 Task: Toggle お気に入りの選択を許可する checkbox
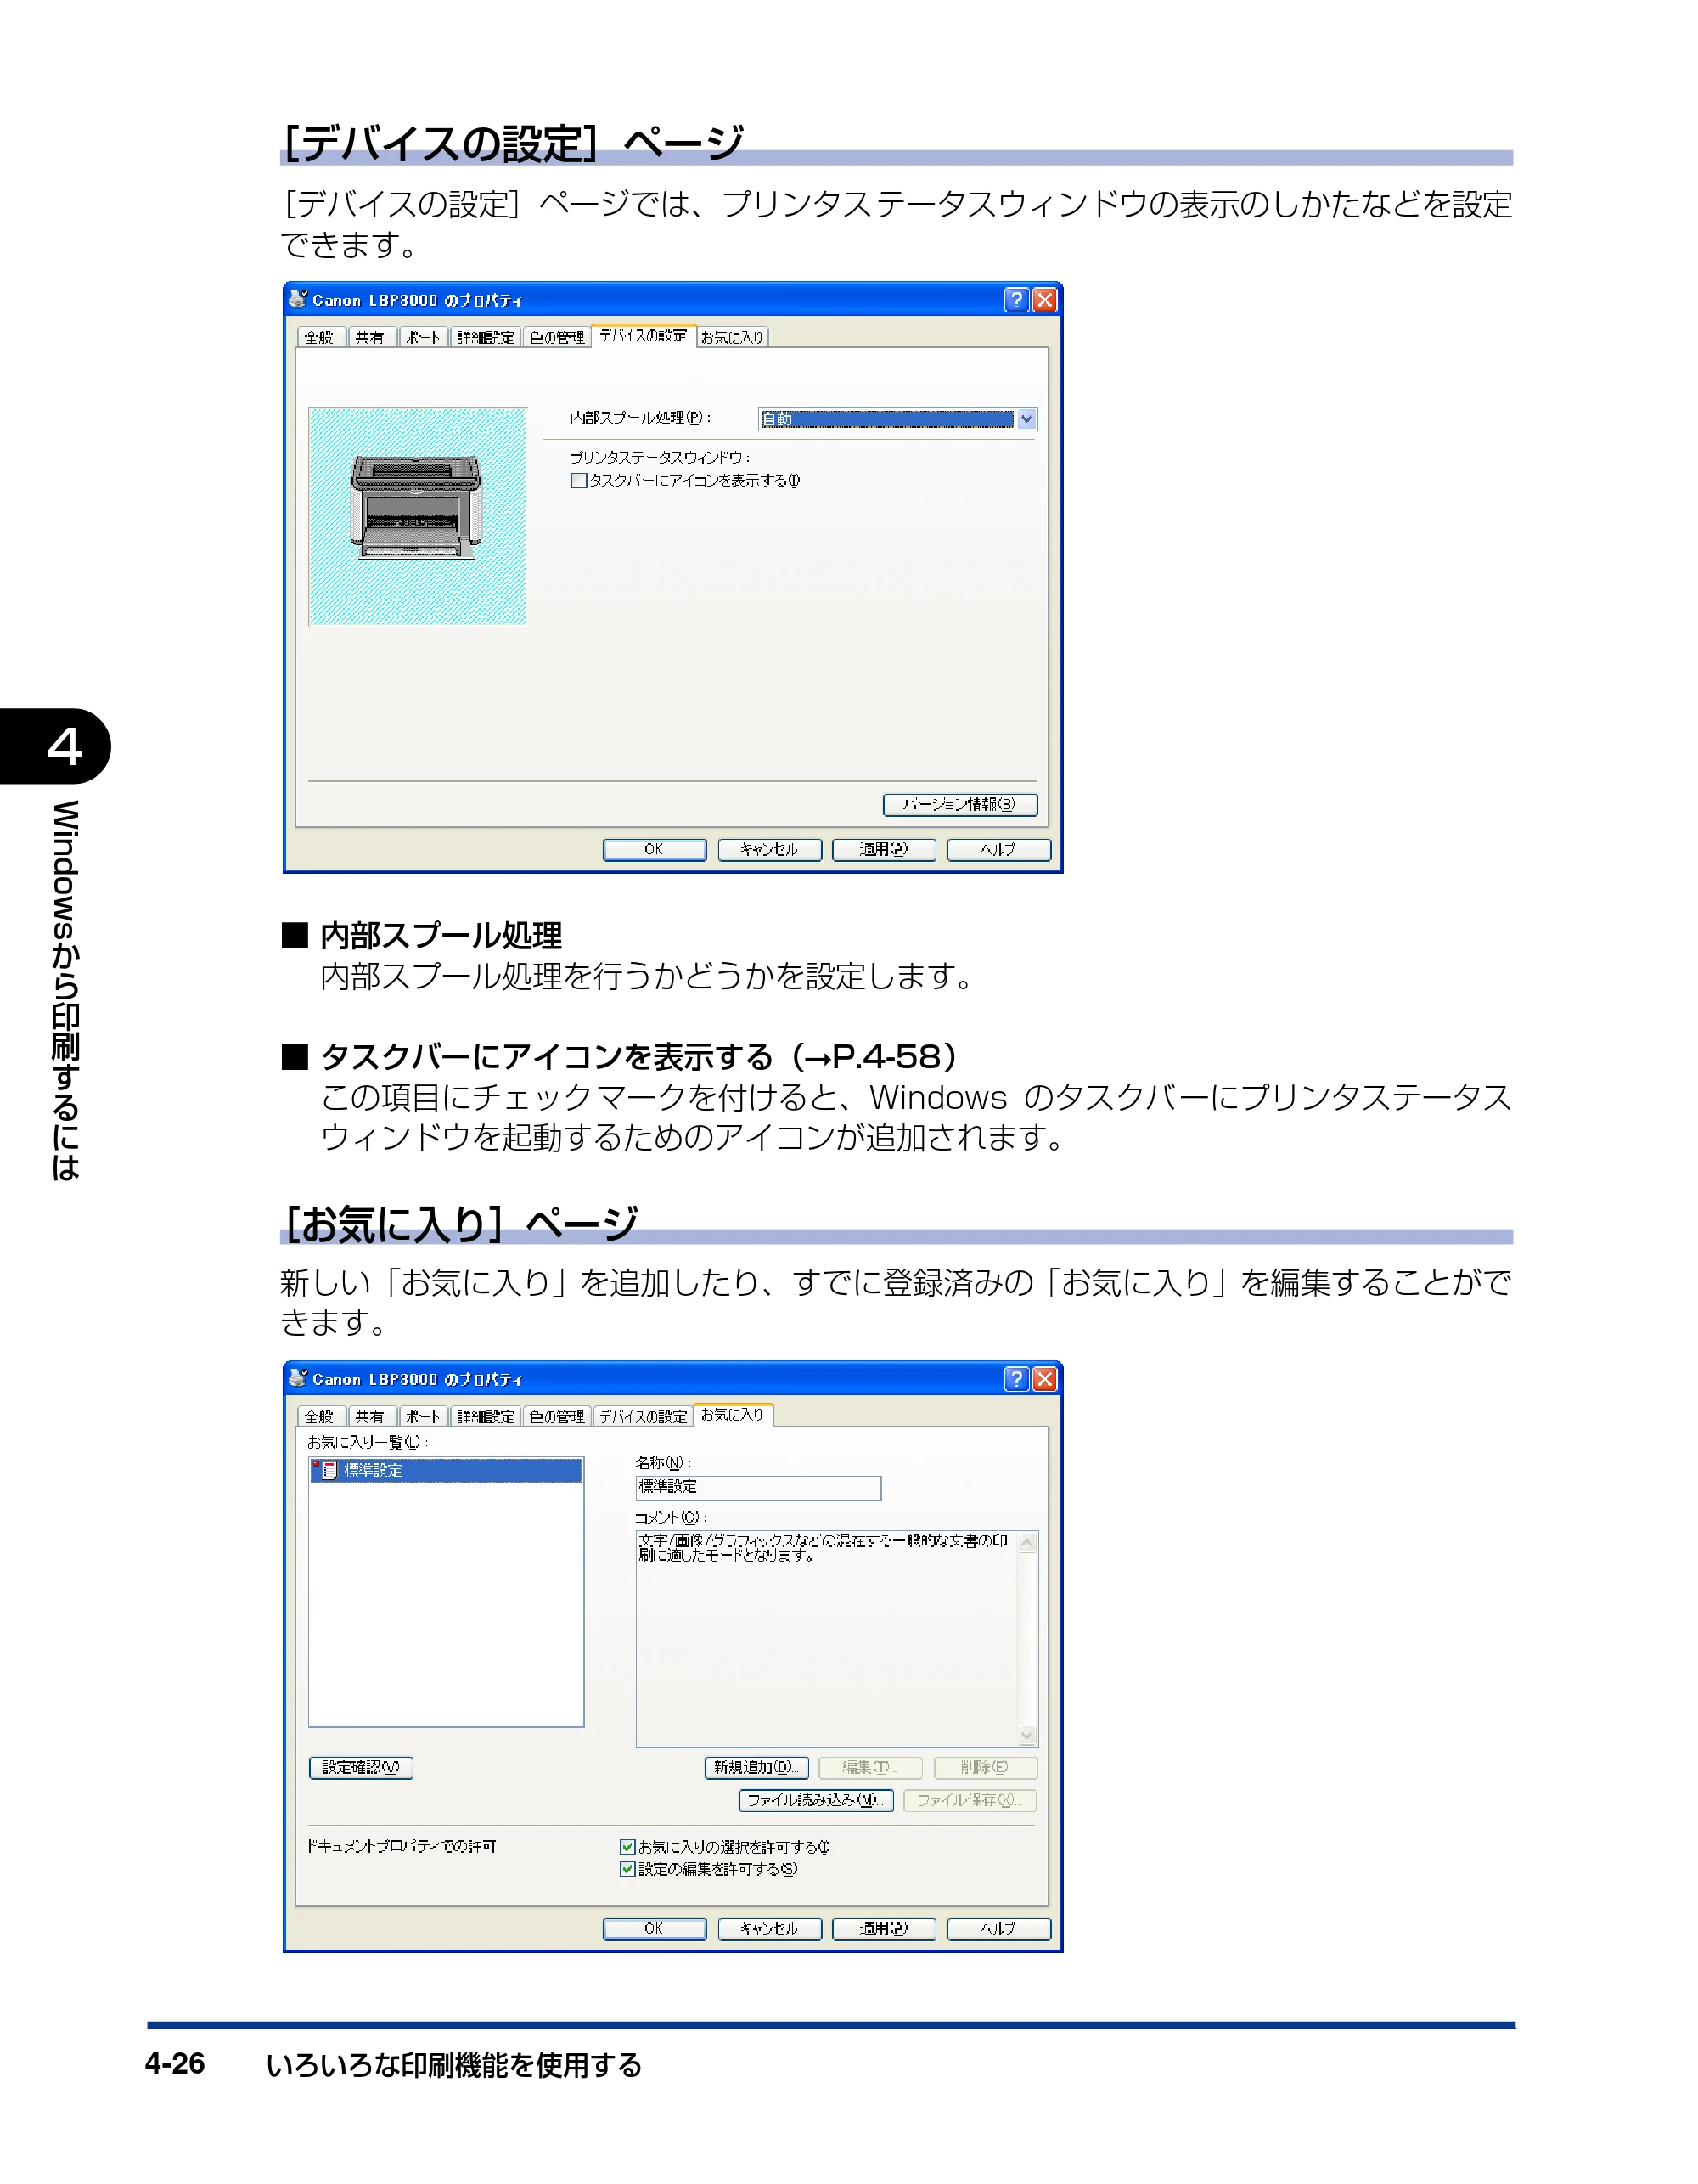[627, 1847]
